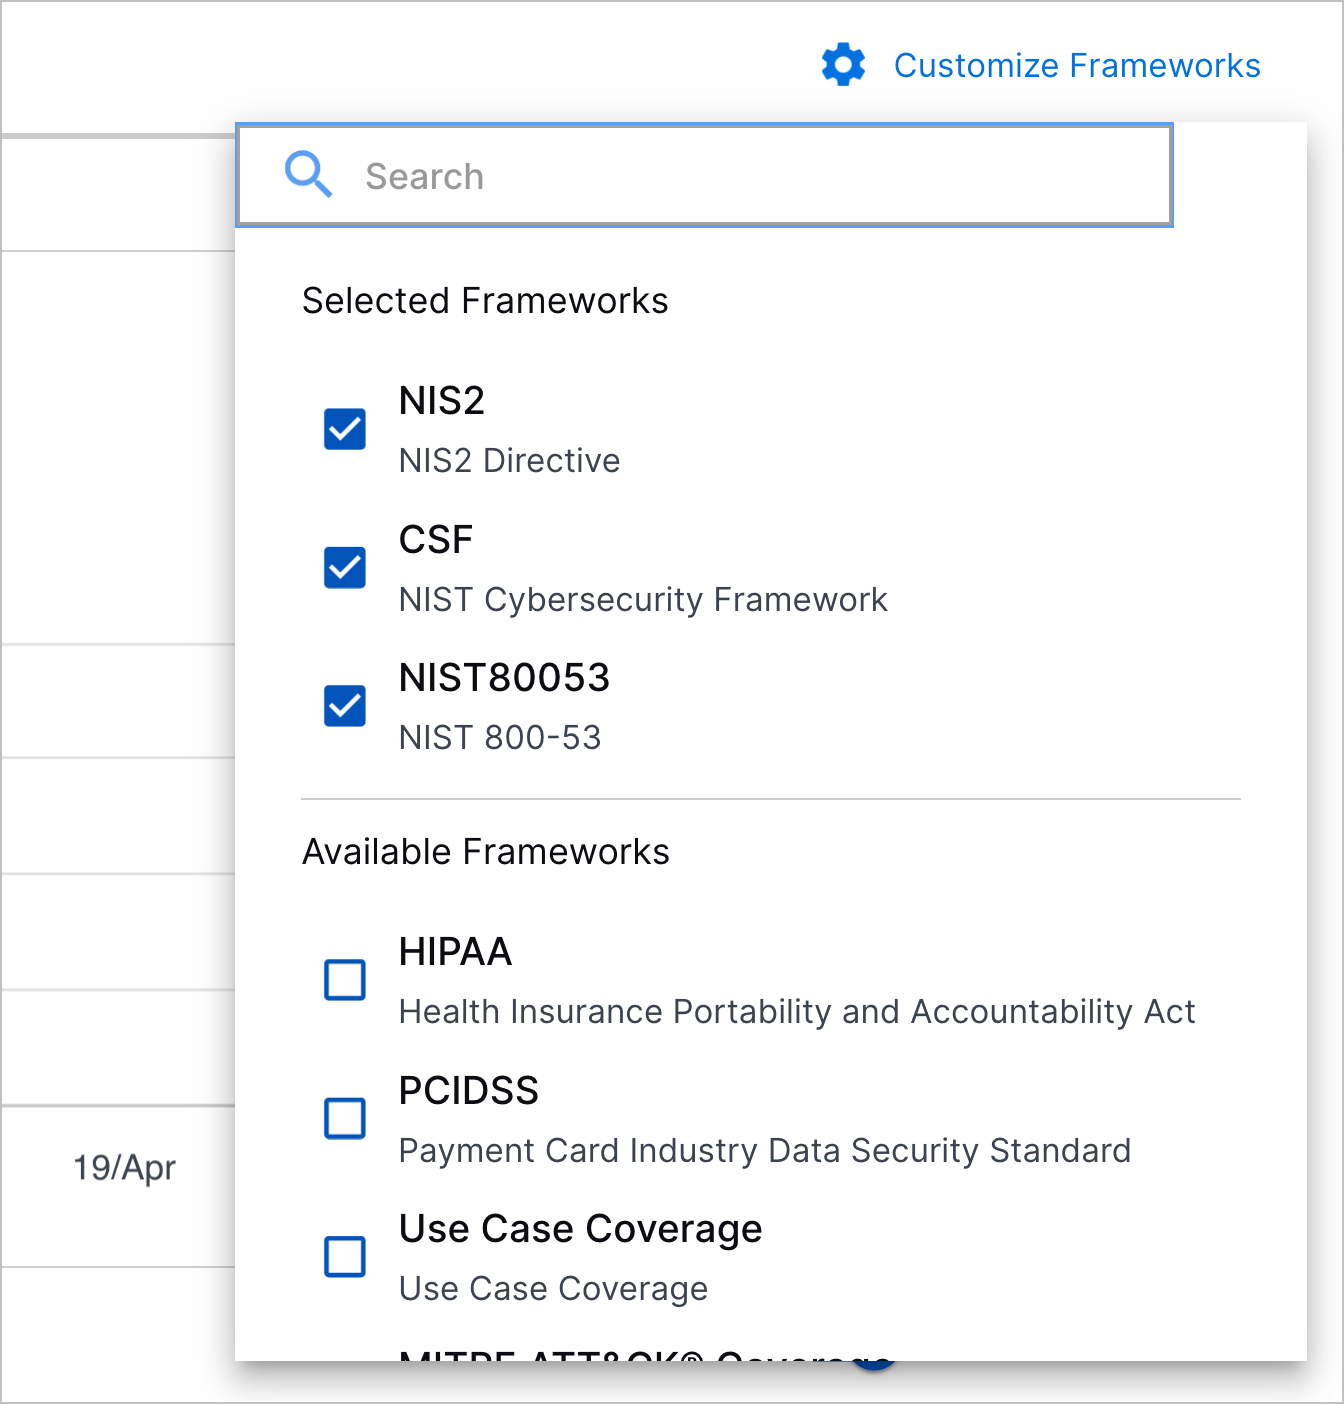Select the PCIDSS framework title
The height and width of the screenshot is (1404, 1344).
pyautogui.click(x=469, y=1091)
